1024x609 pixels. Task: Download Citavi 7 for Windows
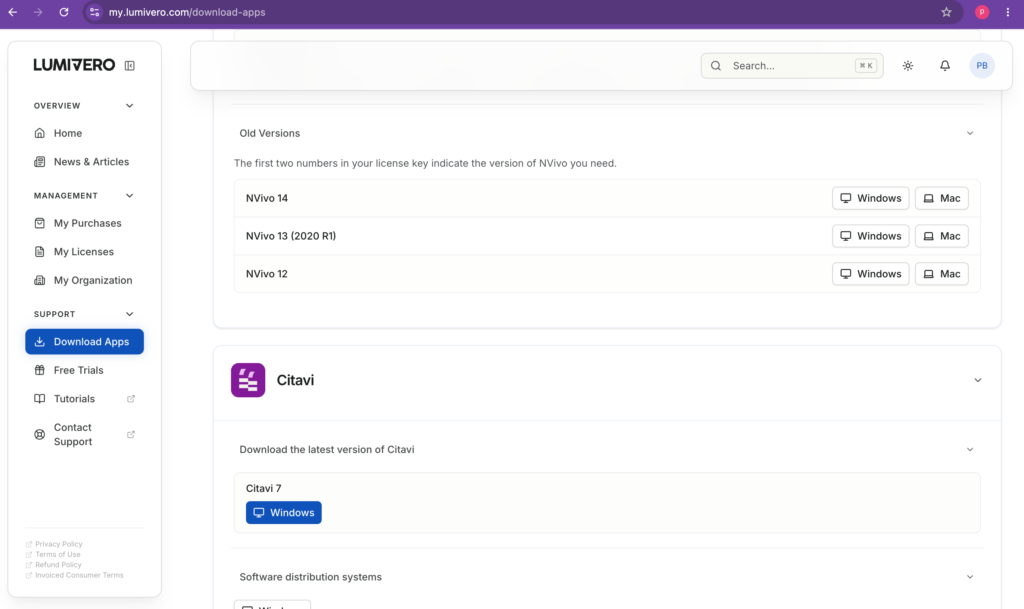283,512
